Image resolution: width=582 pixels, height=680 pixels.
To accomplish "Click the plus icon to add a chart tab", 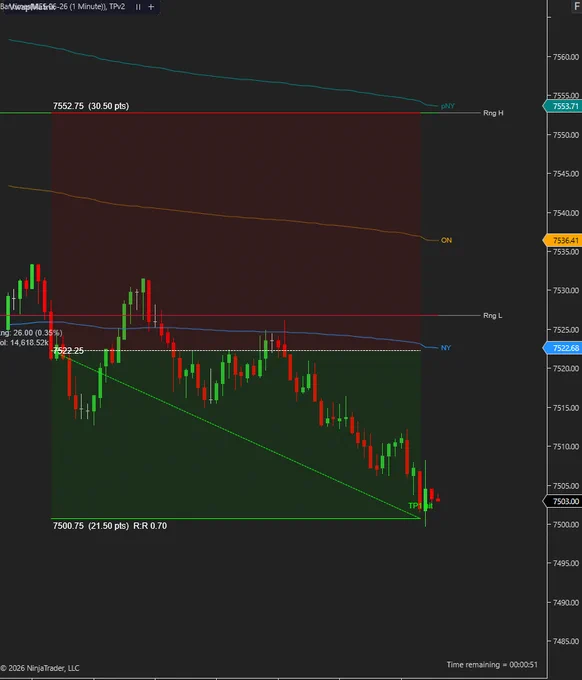I will (x=151, y=7).
